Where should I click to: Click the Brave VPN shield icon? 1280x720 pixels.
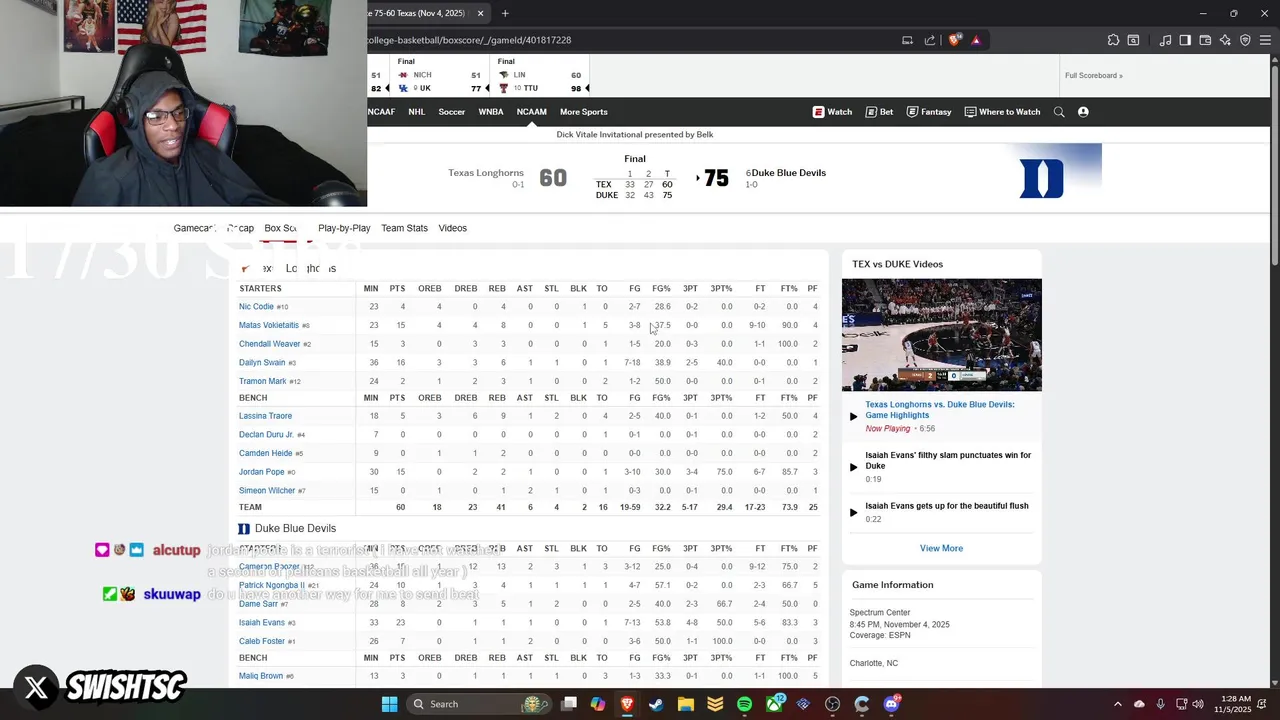click(1245, 40)
